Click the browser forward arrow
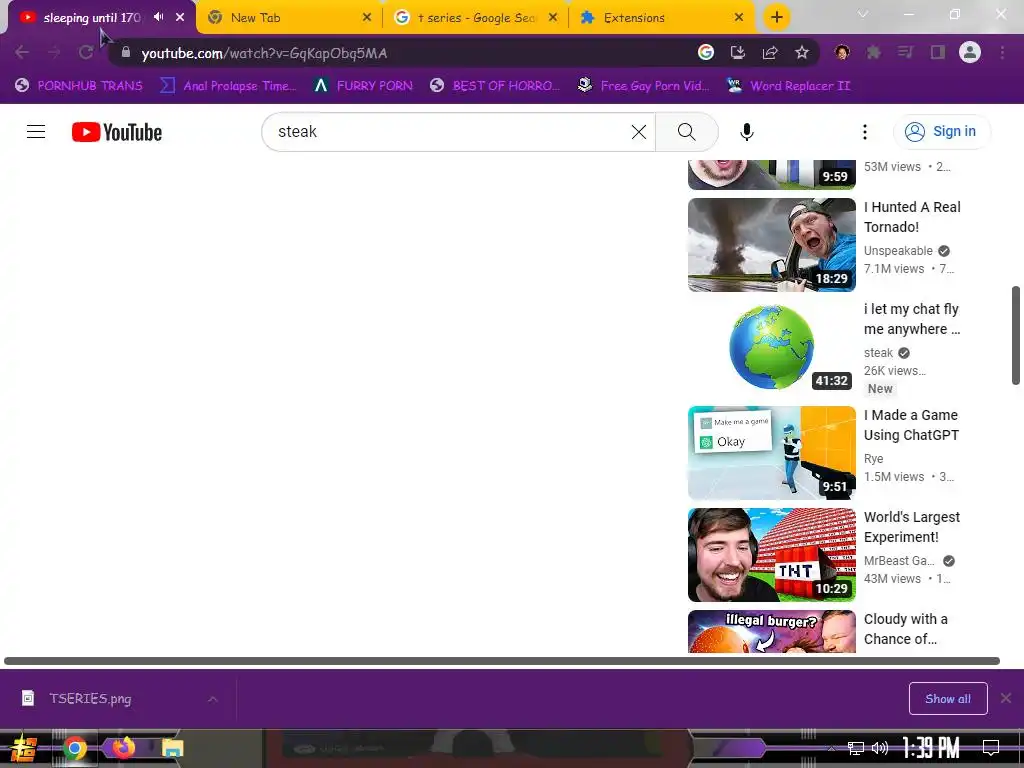Image resolution: width=1024 pixels, height=768 pixels. click(x=54, y=52)
